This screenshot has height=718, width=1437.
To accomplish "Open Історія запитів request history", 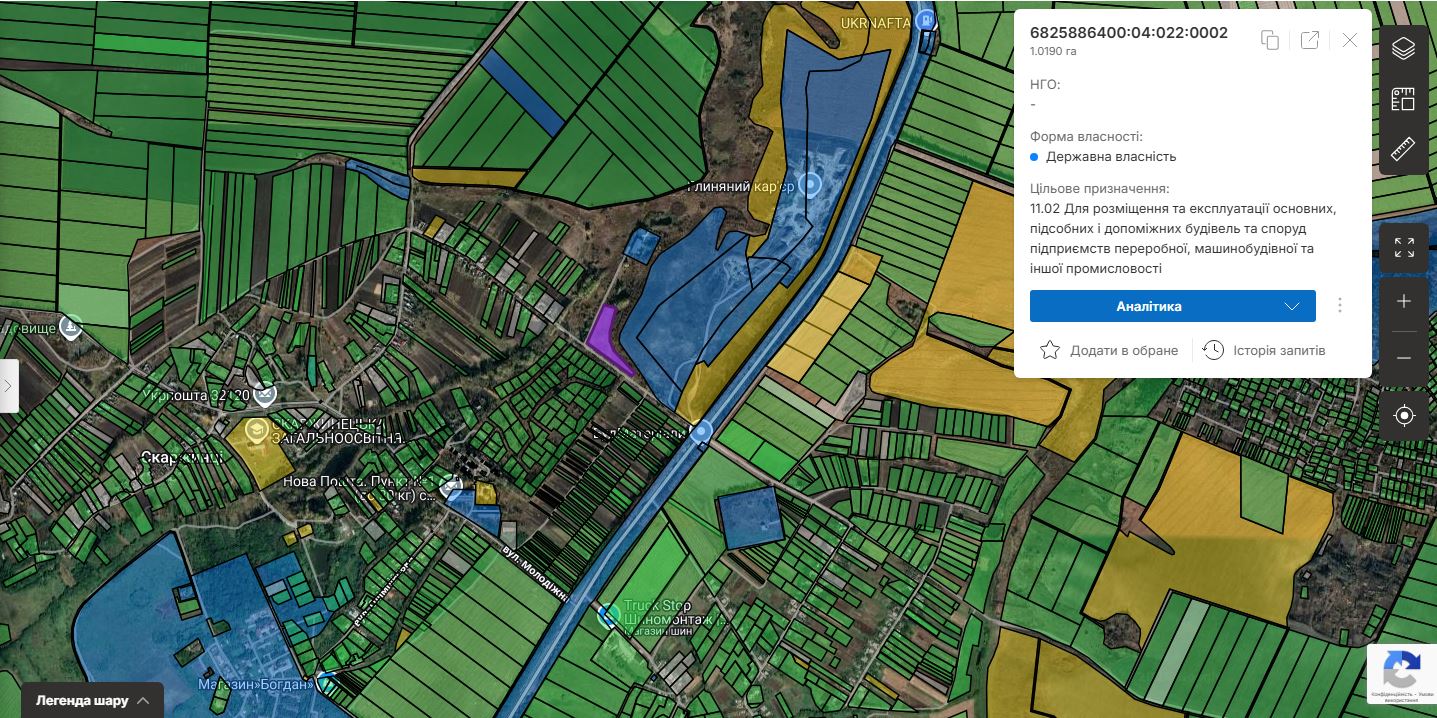I will [x=1264, y=350].
